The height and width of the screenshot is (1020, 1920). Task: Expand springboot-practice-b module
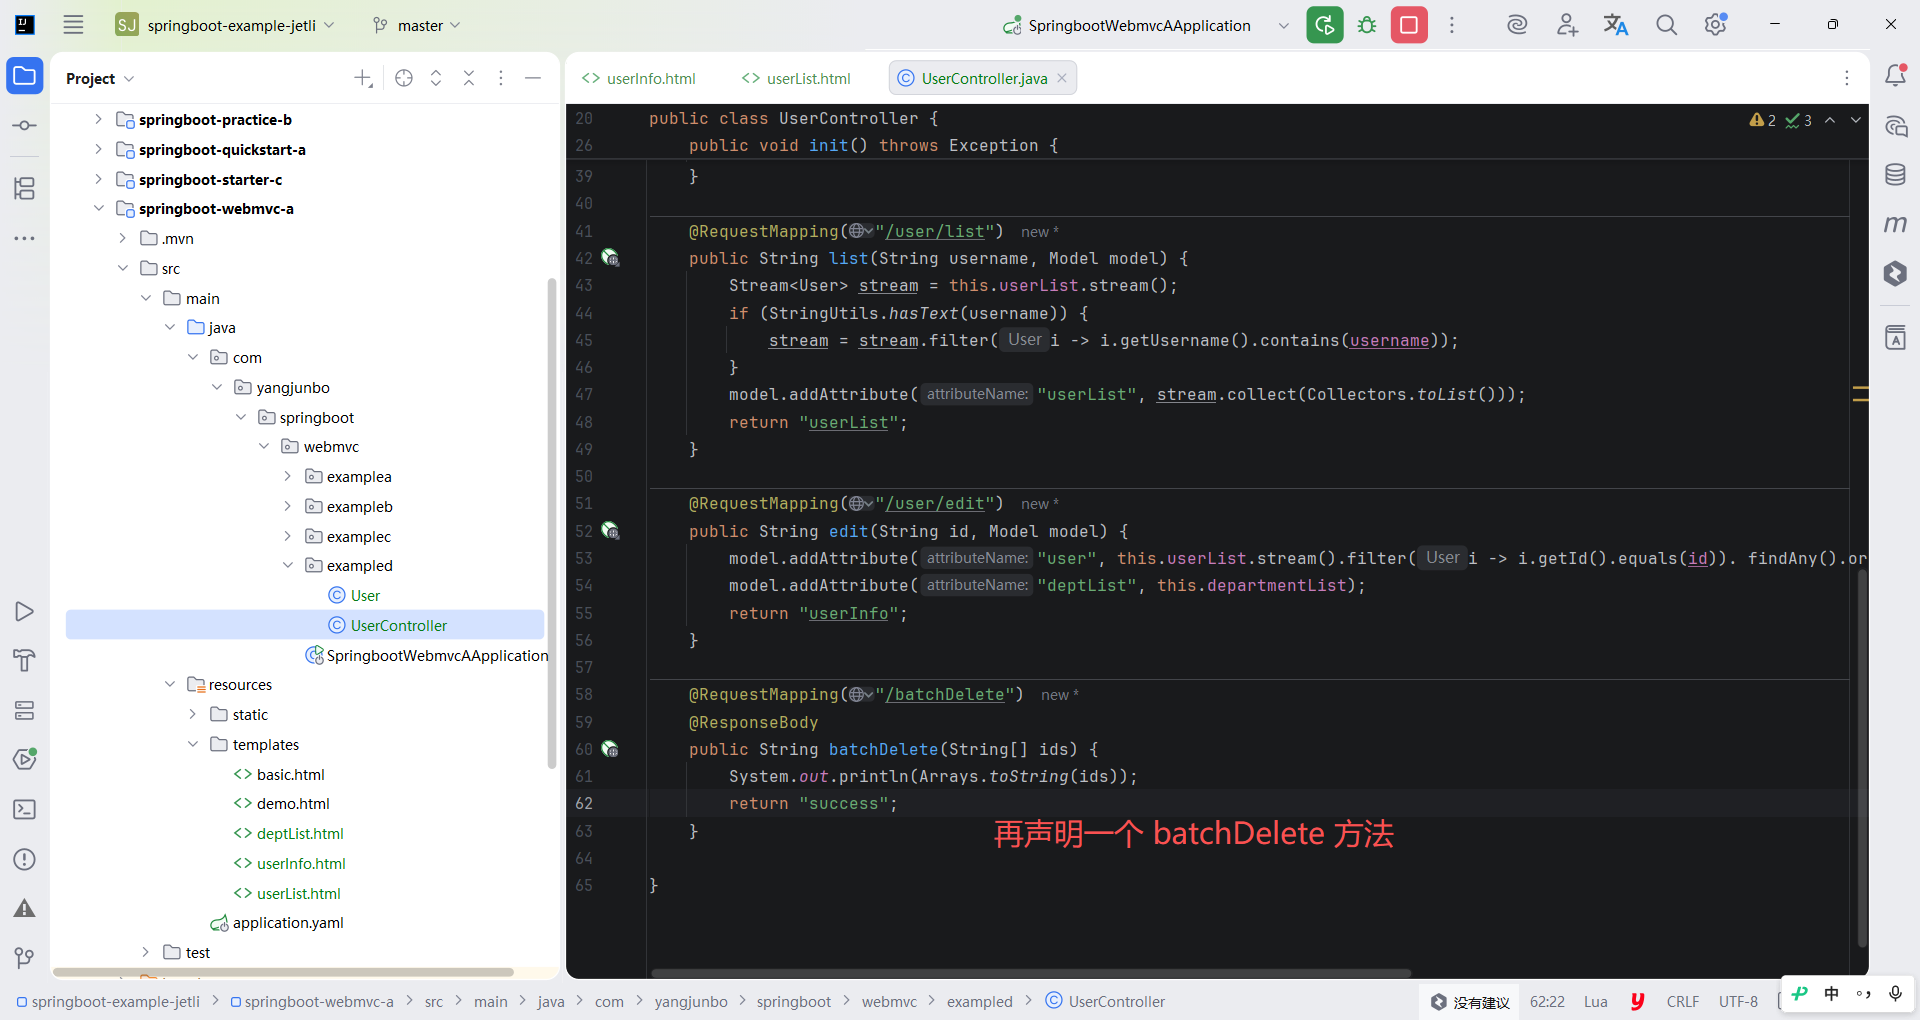98,119
